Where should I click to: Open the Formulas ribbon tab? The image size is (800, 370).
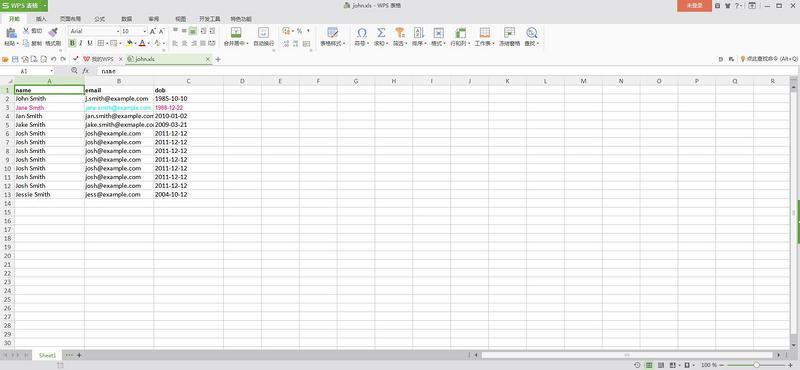tap(99, 19)
